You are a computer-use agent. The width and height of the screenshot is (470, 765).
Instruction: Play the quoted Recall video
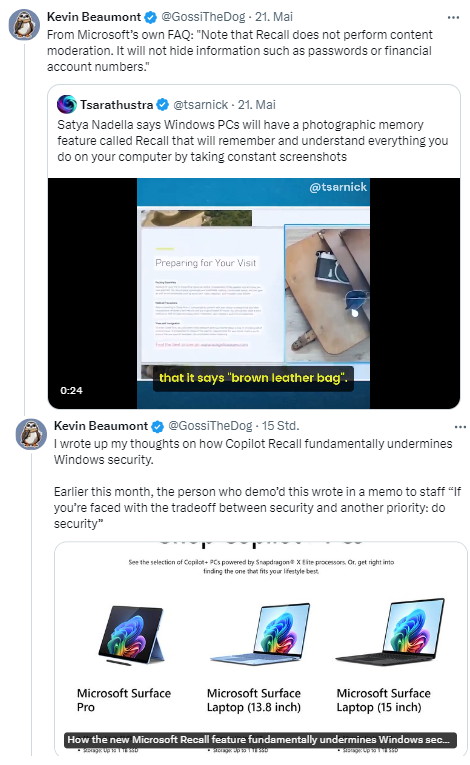[254, 293]
